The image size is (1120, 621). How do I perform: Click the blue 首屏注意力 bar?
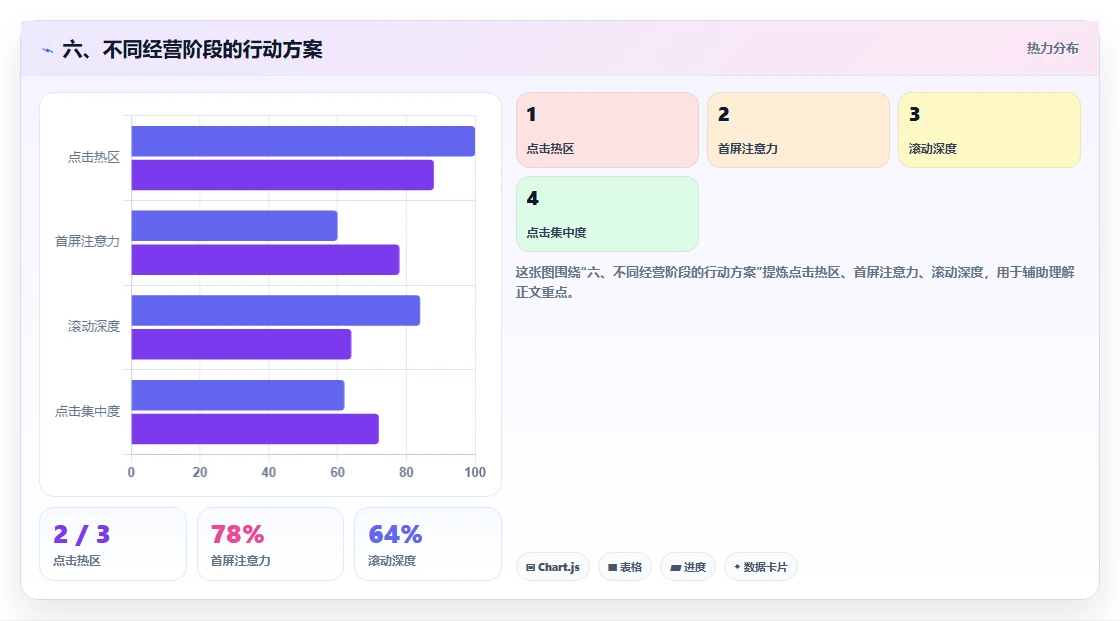click(x=234, y=226)
